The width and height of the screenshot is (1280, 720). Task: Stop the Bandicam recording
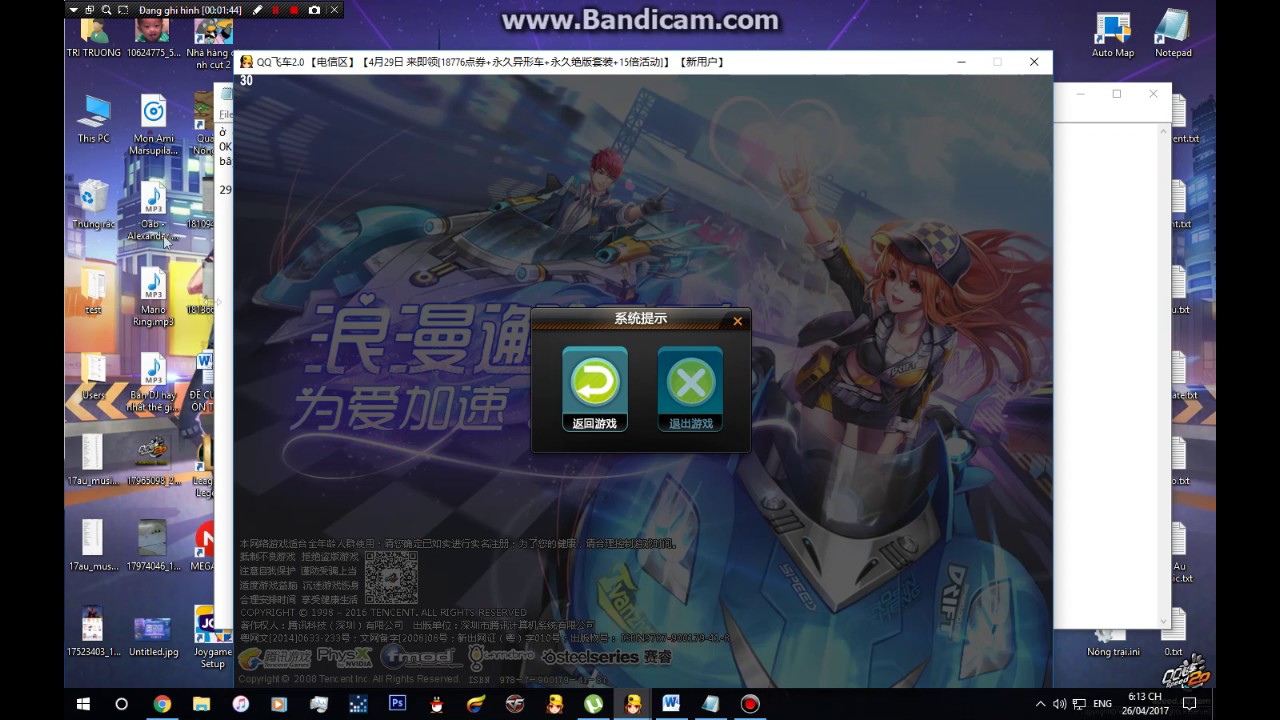[295, 10]
